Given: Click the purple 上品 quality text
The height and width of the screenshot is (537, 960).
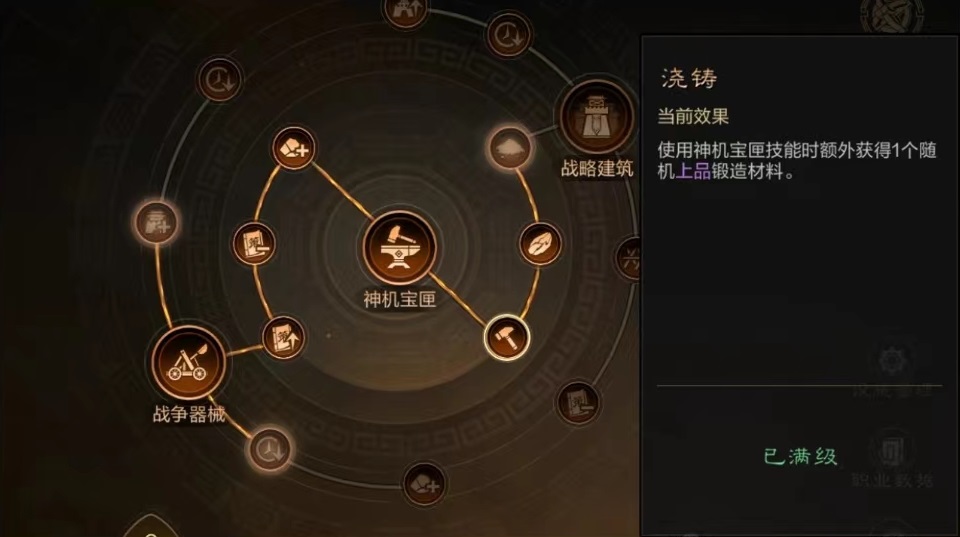Looking at the screenshot, I should pyautogui.click(x=693, y=171).
